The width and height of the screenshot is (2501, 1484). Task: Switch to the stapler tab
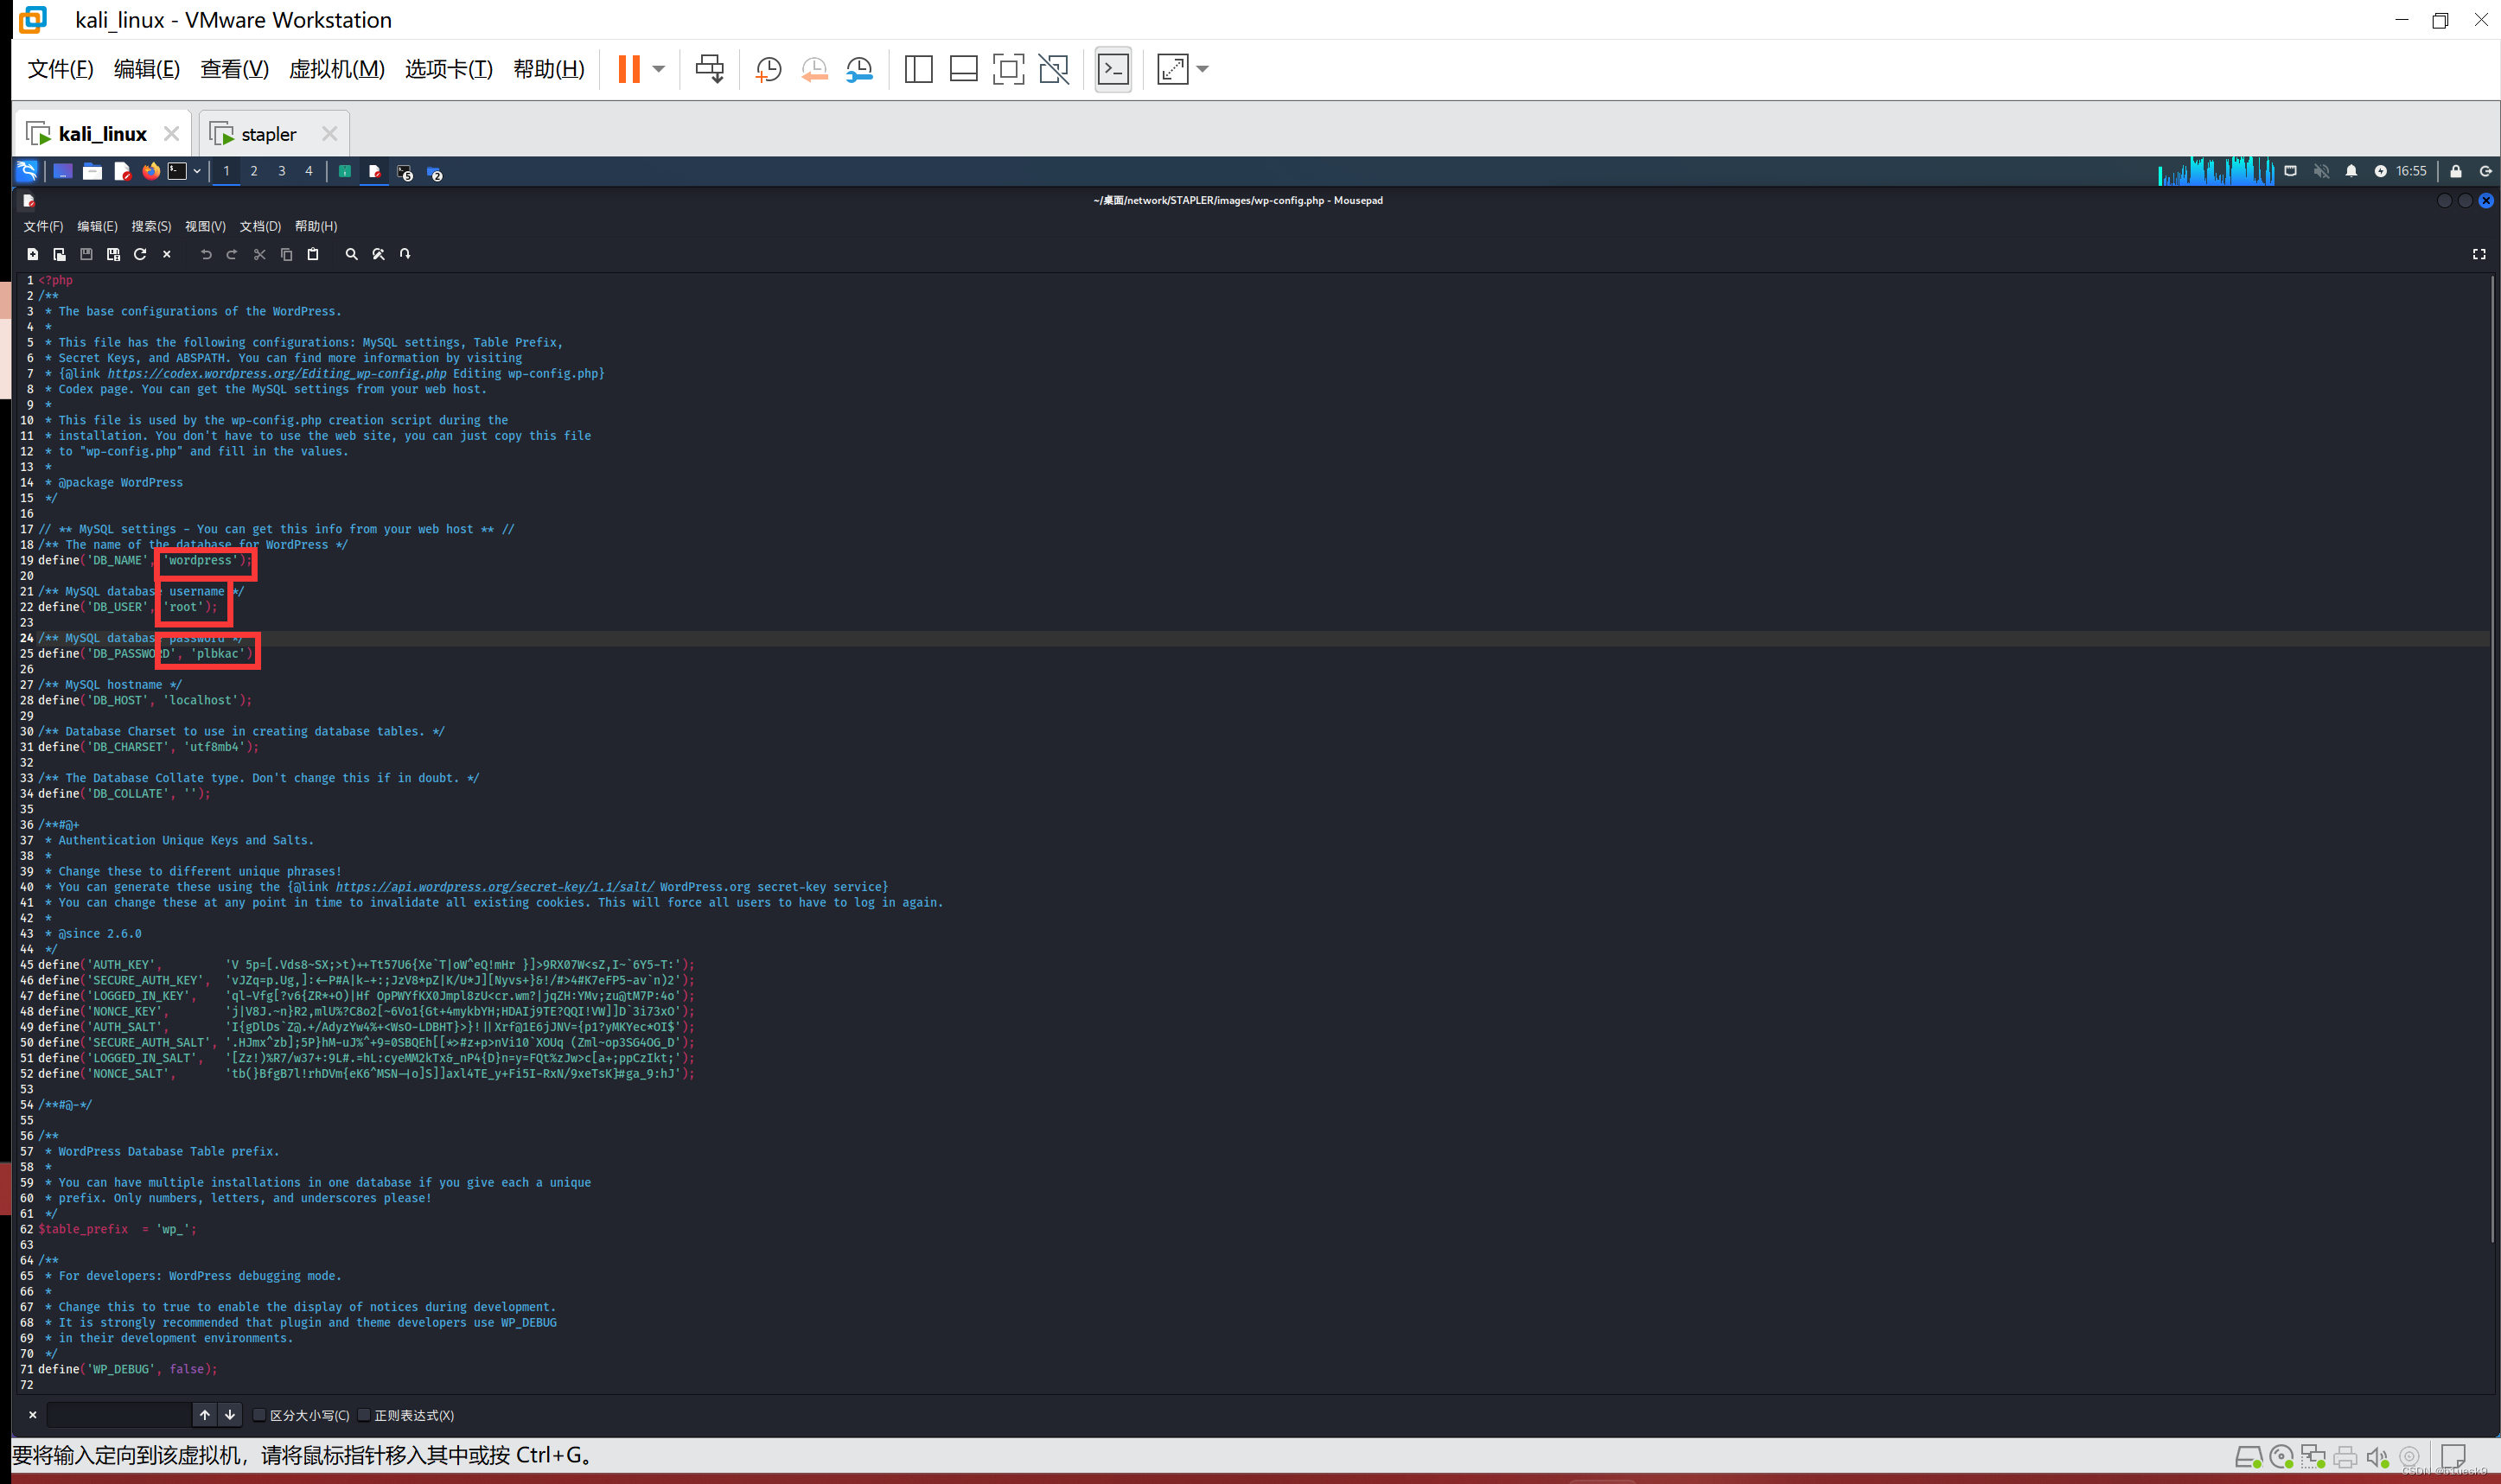click(x=268, y=133)
